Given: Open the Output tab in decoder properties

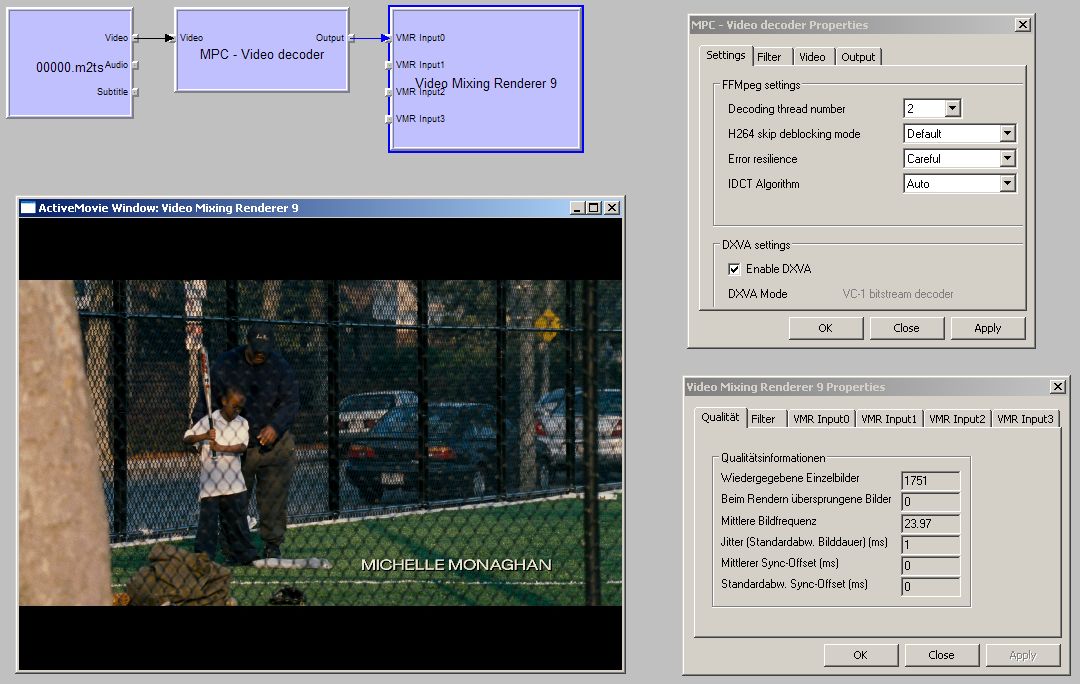Looking at the screenshot, I should coord(858,57).
